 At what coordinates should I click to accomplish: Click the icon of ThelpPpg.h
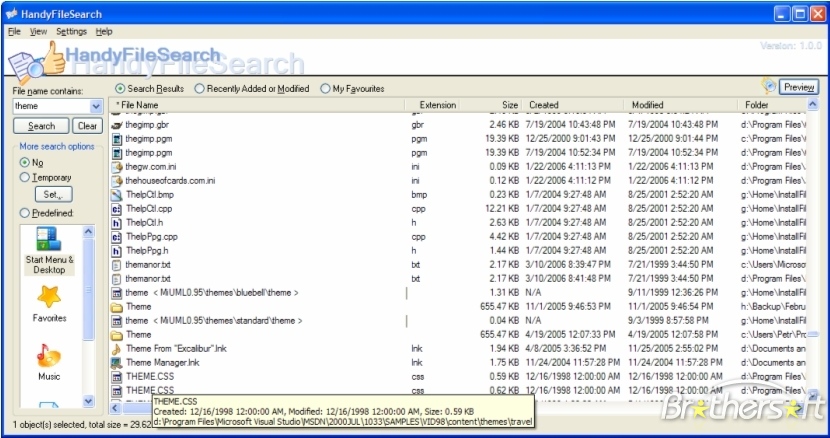coord(116,251)
